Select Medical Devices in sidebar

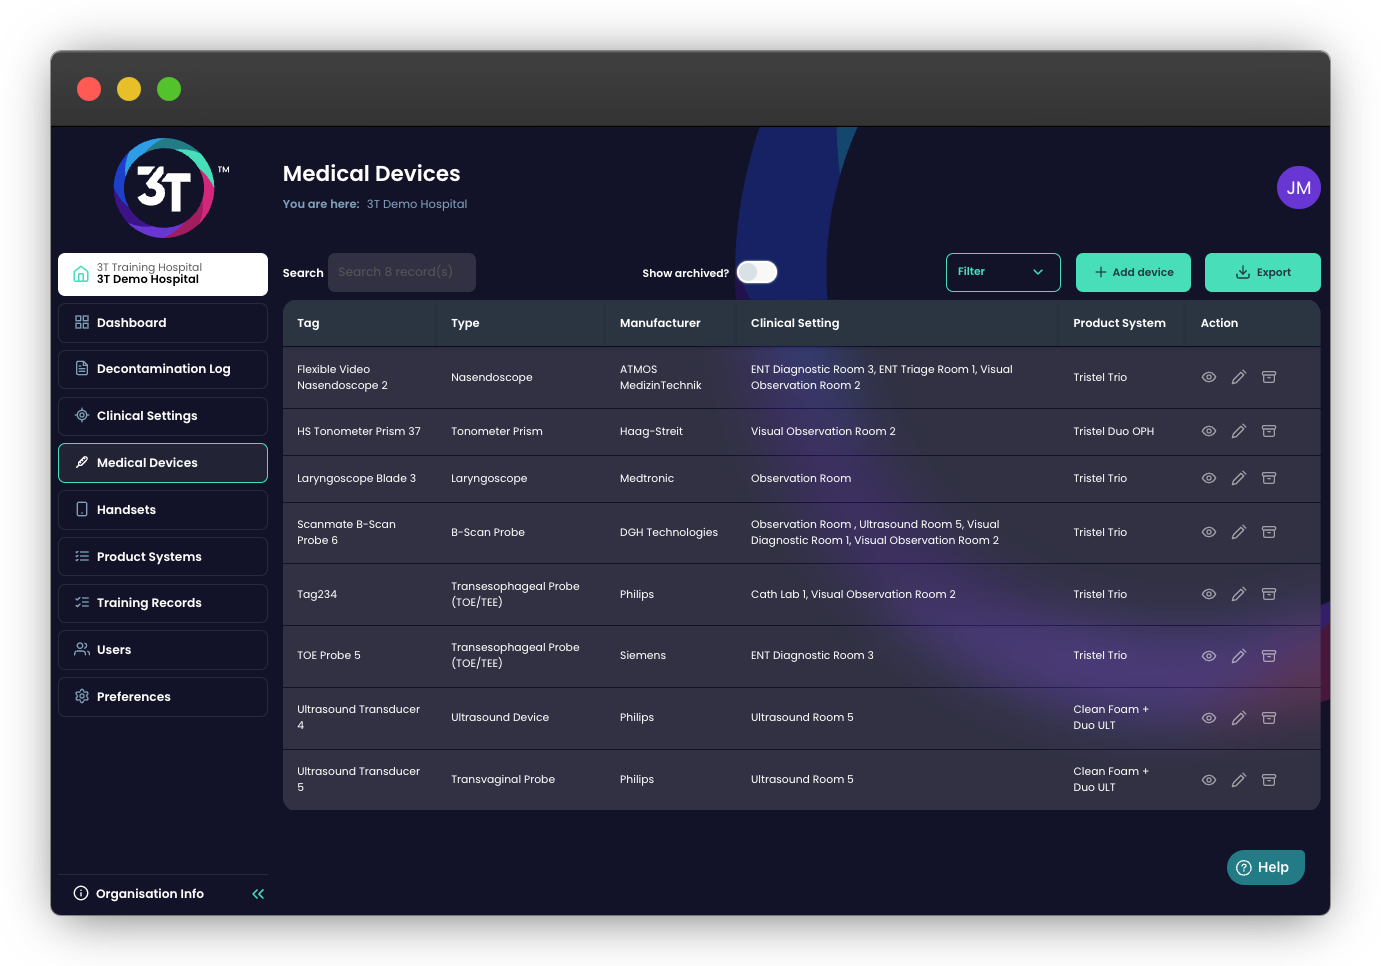click(163, 463)
